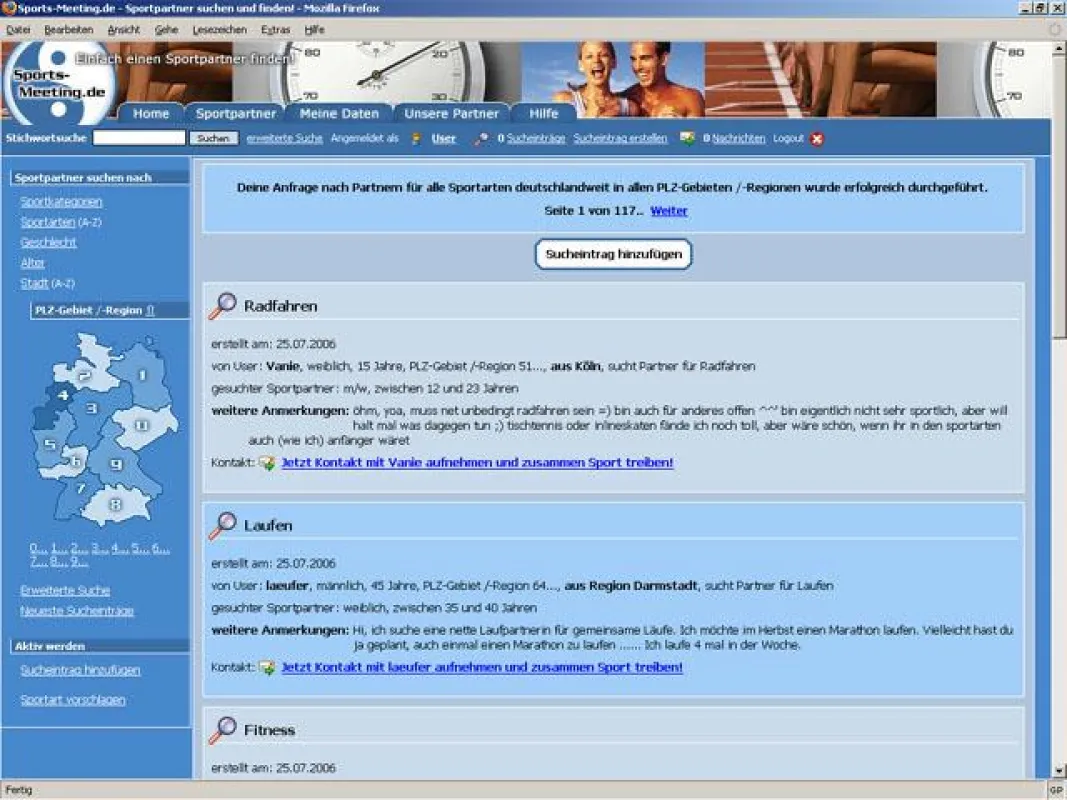Filter by Geschlecht in the sidebar
This screenshot has width=1067, height=800.
pos(48,242)
